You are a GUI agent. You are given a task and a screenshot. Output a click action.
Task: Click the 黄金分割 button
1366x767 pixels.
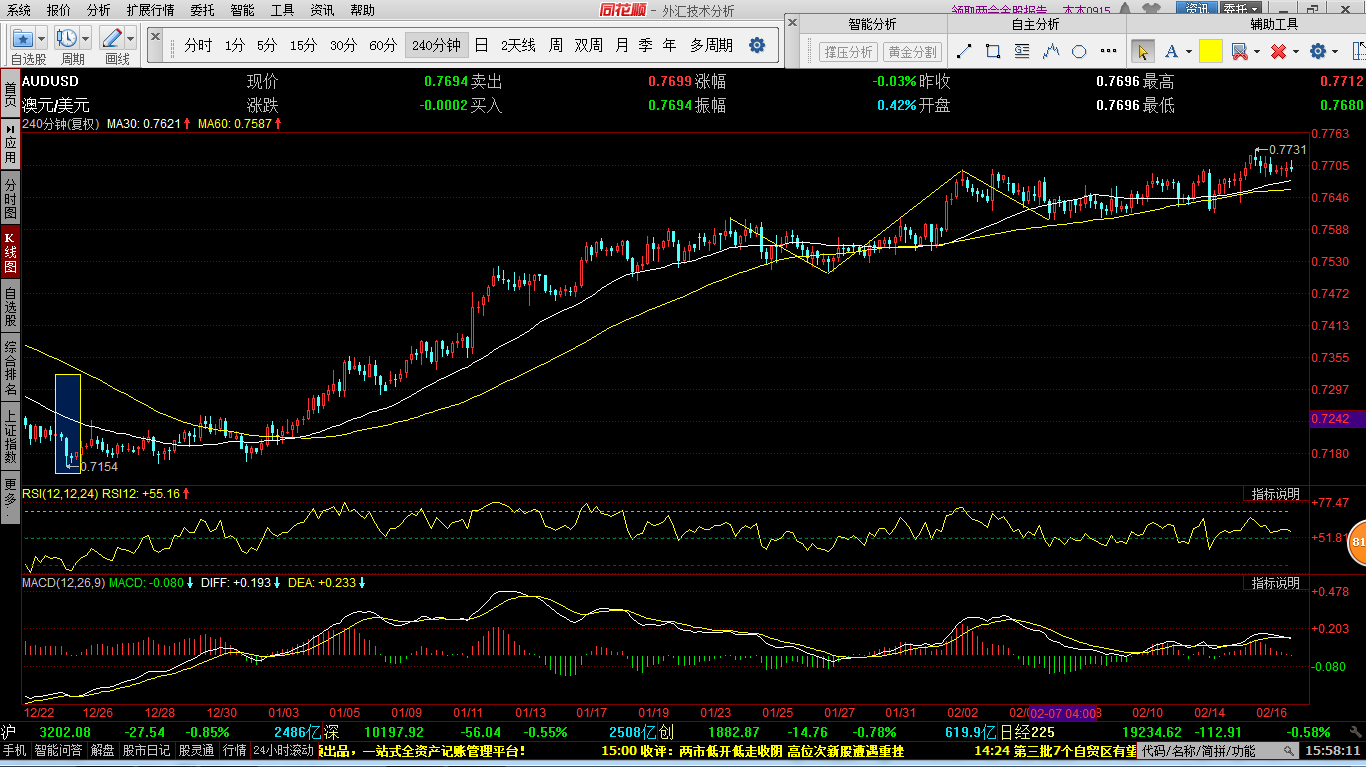(x=912, y=52)
